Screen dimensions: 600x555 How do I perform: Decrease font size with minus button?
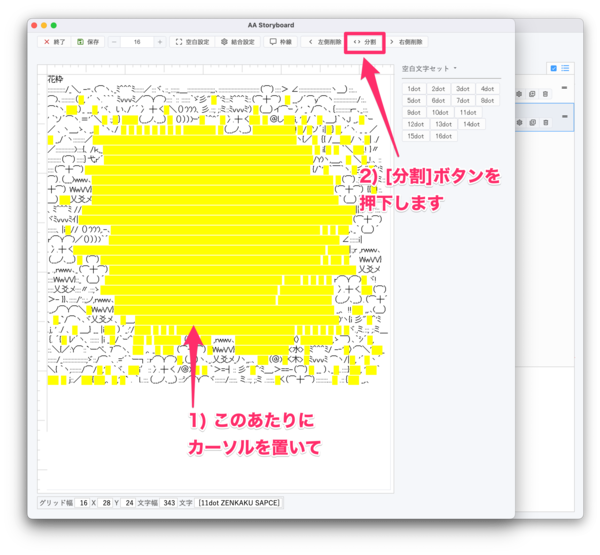tap(115, 42)
